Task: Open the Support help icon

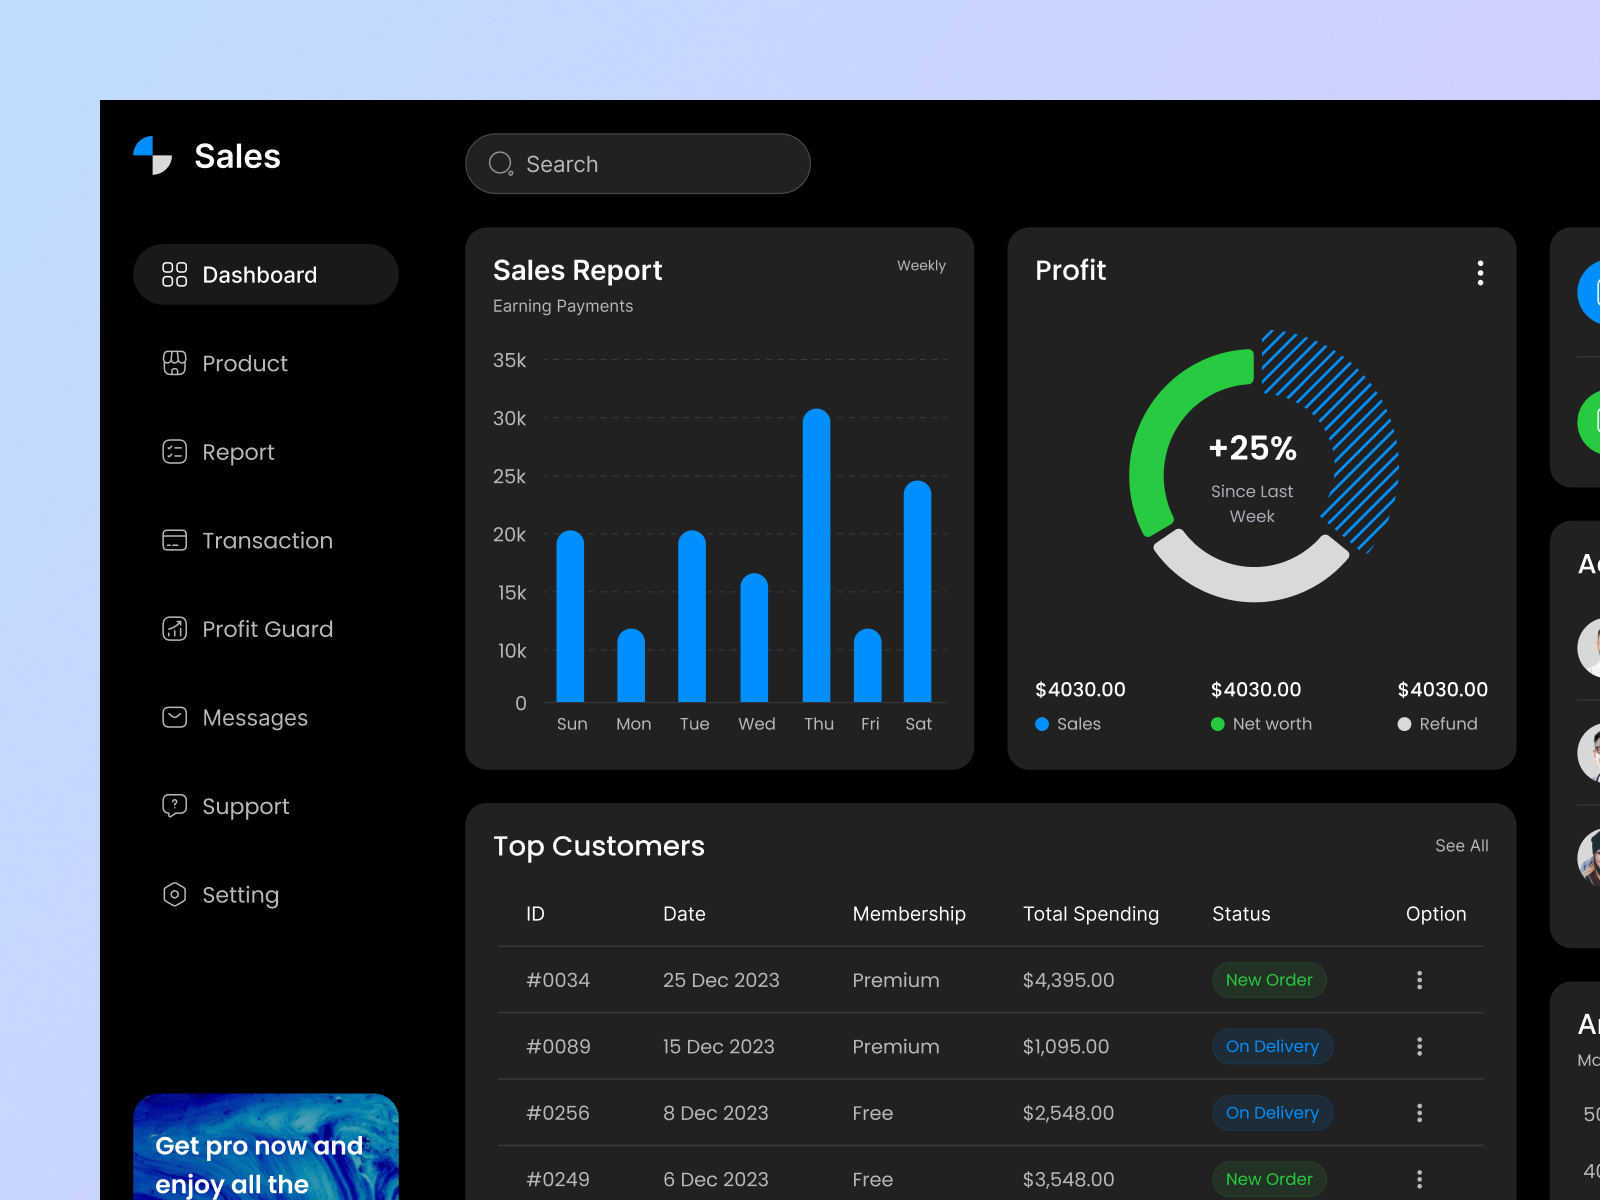Action: (x=175, y=805)
